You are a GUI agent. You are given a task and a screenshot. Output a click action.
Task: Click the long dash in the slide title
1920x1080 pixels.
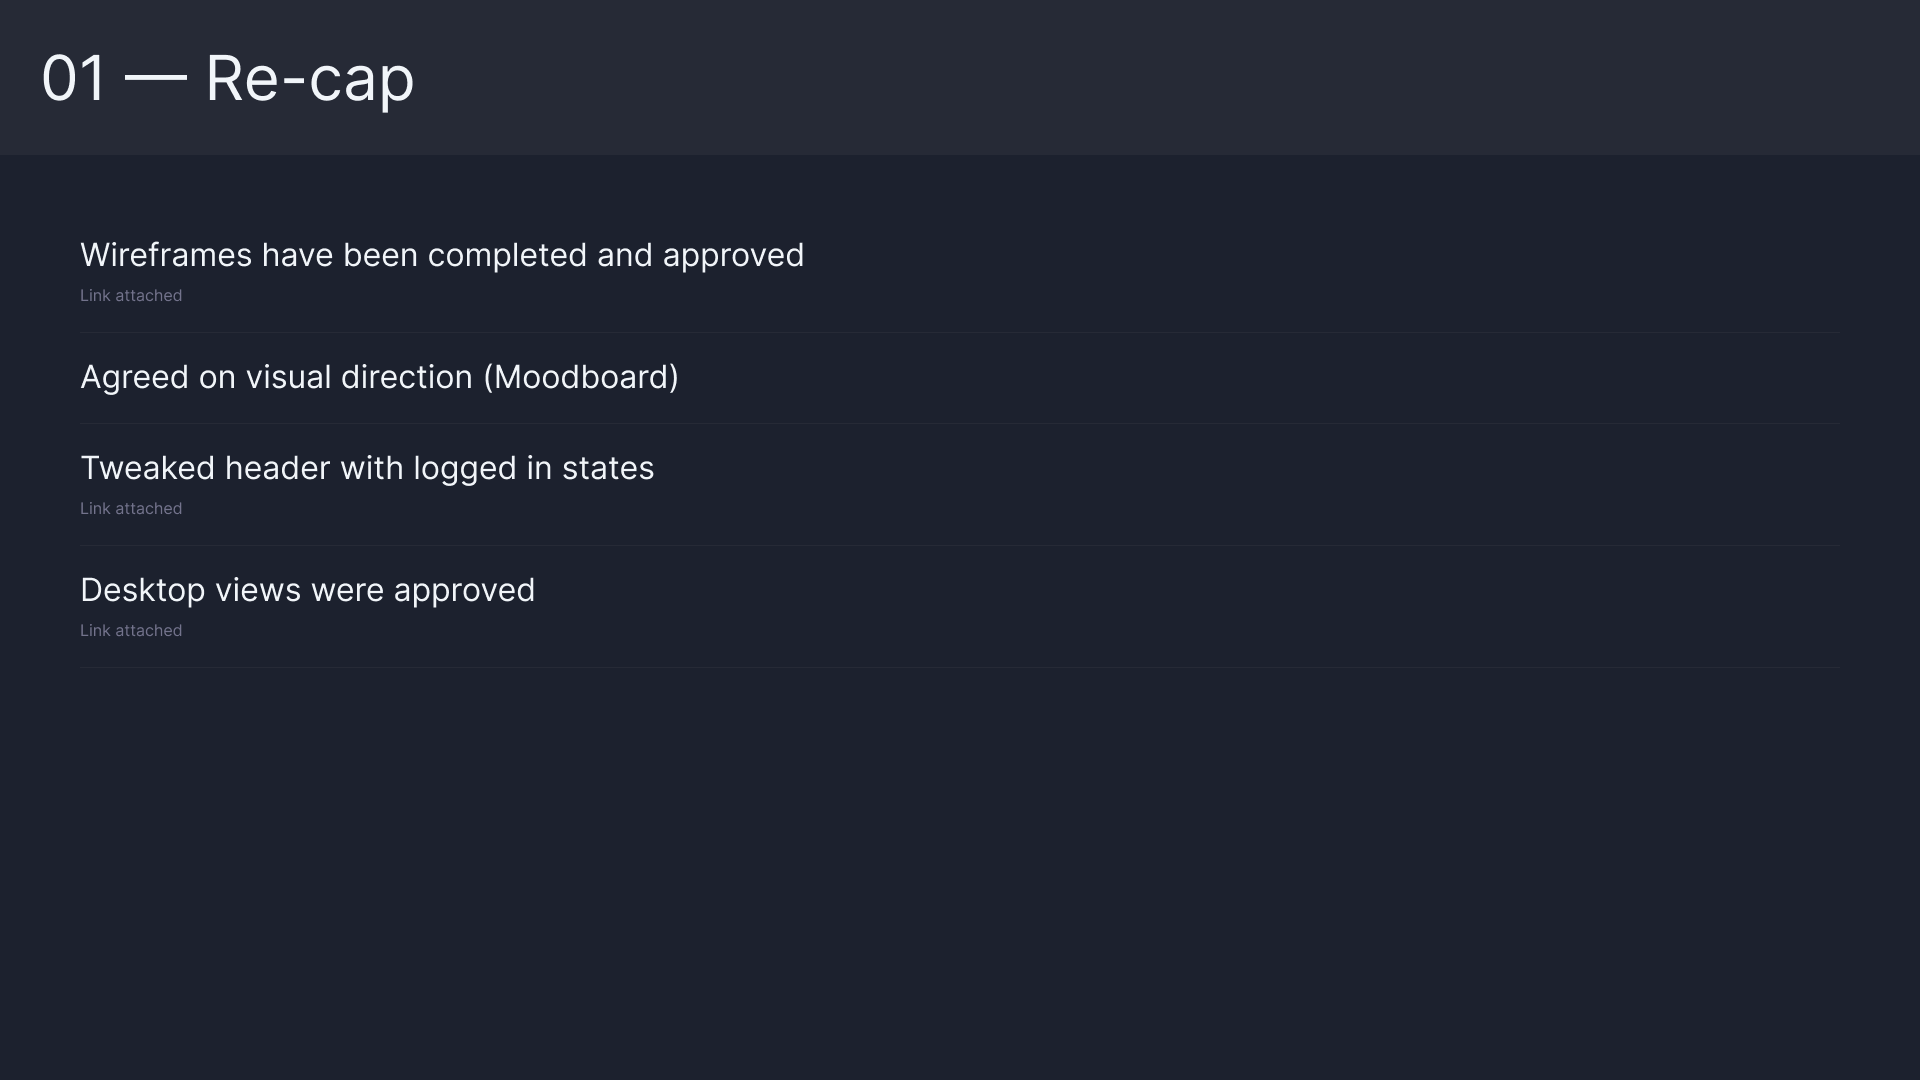(x=156, y=78)
